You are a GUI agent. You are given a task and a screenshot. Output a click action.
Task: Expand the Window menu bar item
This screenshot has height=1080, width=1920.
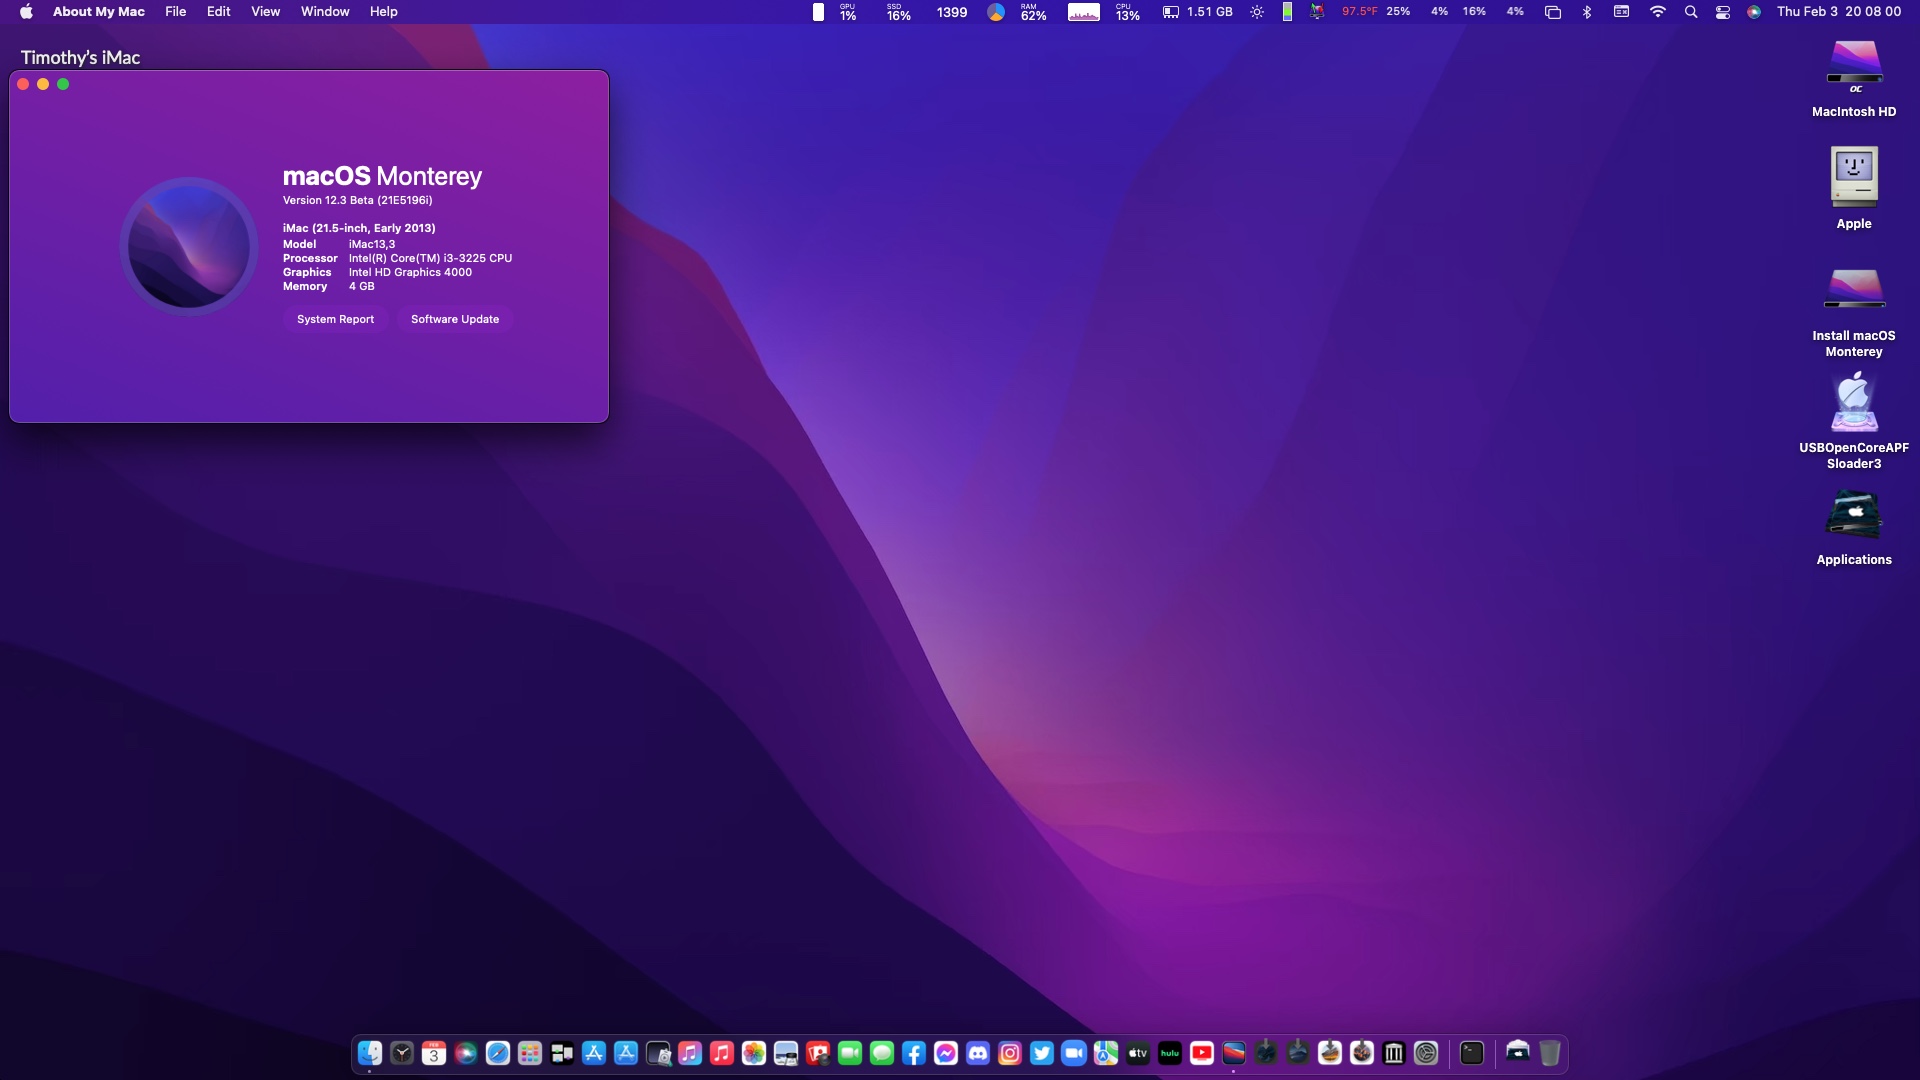point(324,11)
